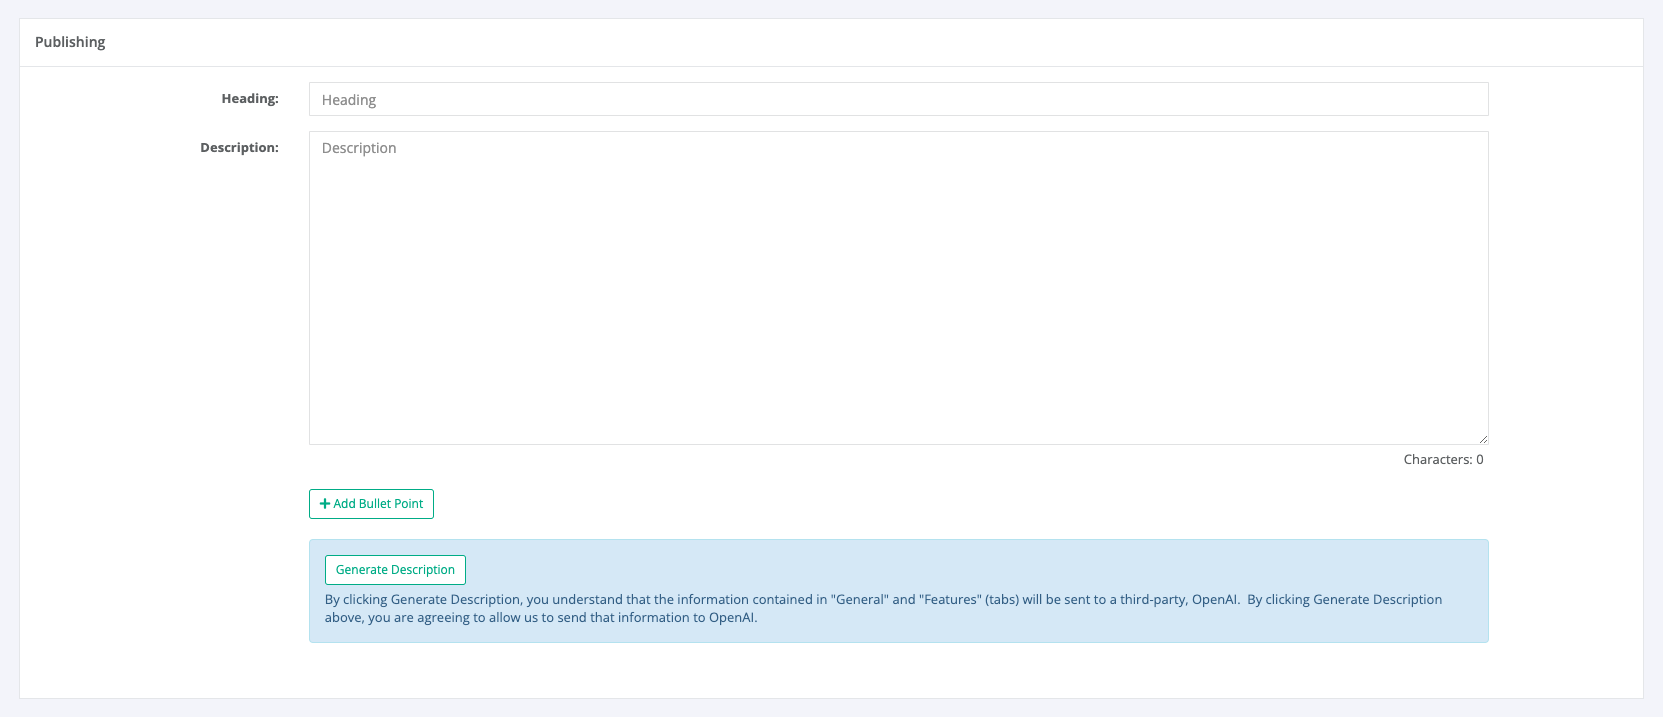Click the 'Description:' field label

pos(239,148)
